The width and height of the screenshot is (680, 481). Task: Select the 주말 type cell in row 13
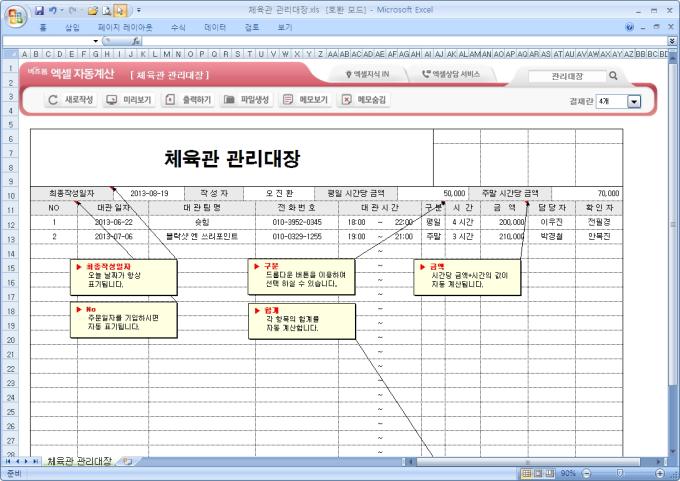pyautogui.click(x=433, y=237)
